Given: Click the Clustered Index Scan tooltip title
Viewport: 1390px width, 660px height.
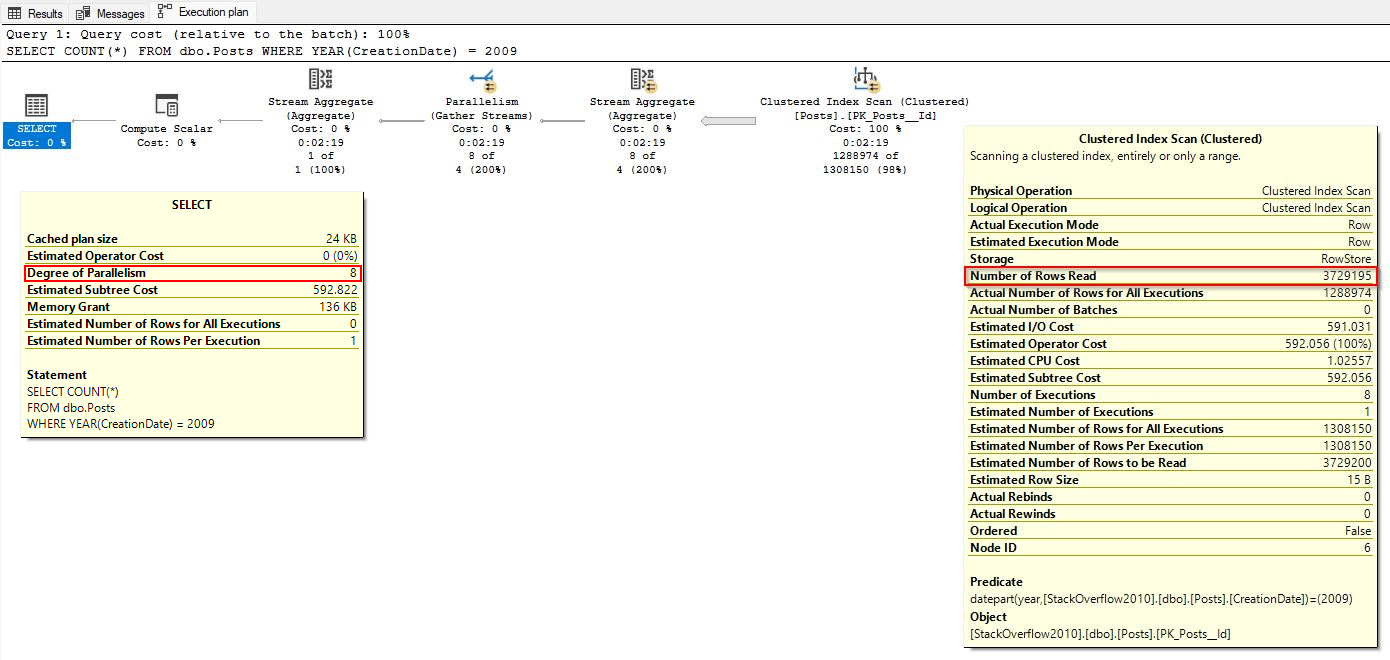Looking at the screenshot, I should pos(1170,139).
